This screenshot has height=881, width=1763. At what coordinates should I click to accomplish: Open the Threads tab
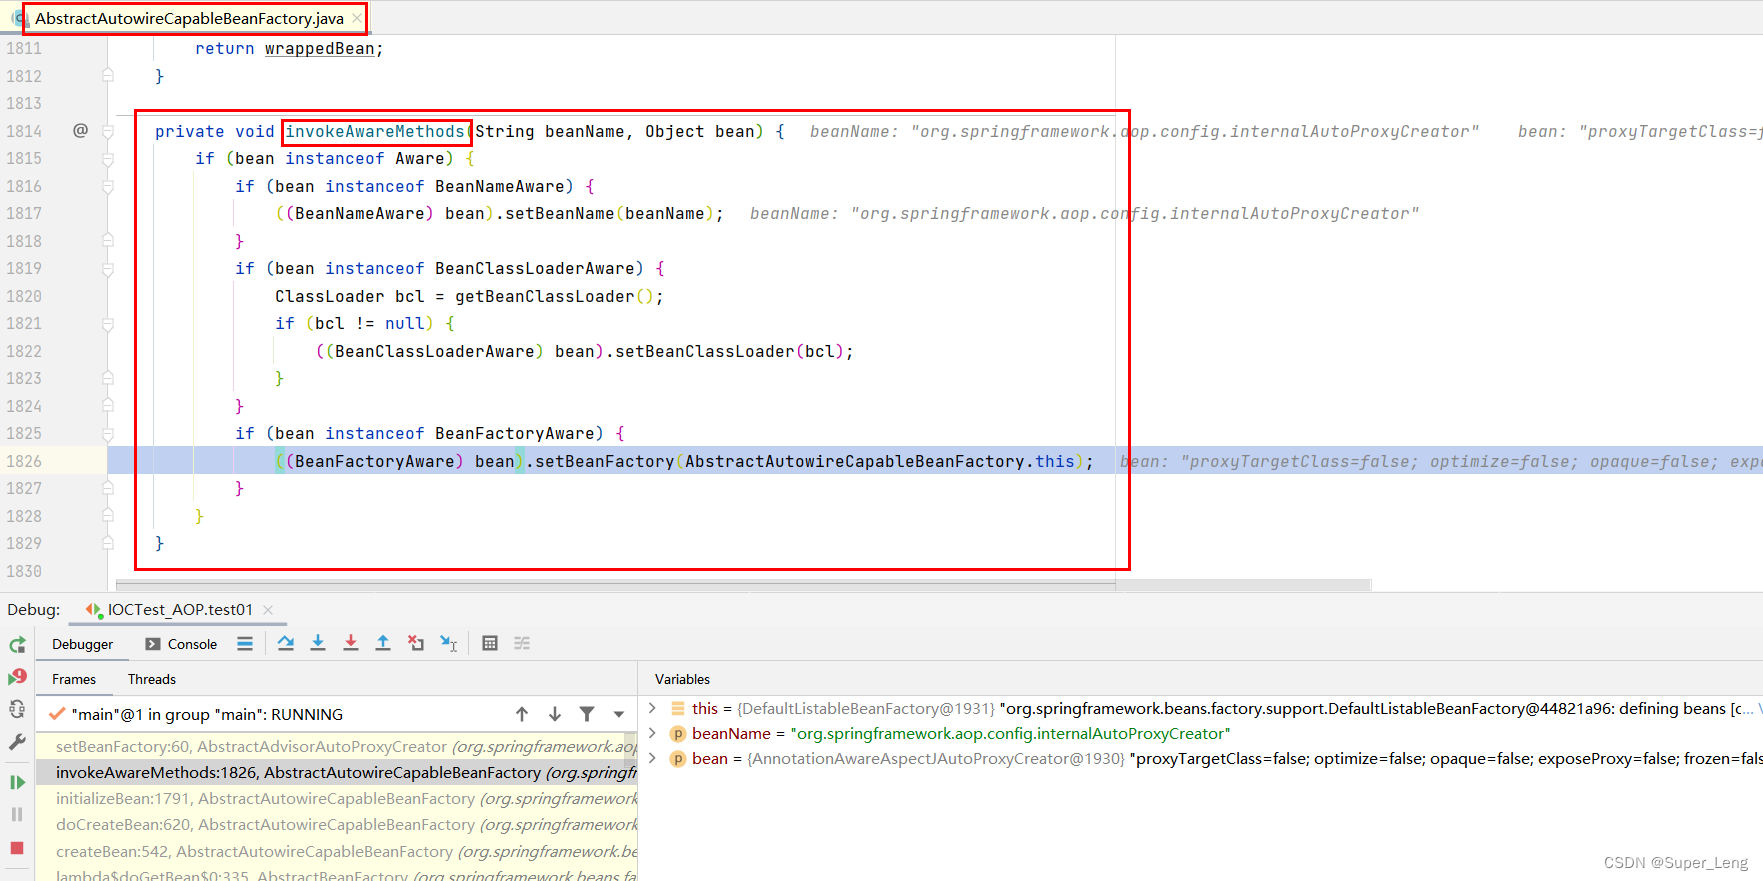tap(152, 679)
